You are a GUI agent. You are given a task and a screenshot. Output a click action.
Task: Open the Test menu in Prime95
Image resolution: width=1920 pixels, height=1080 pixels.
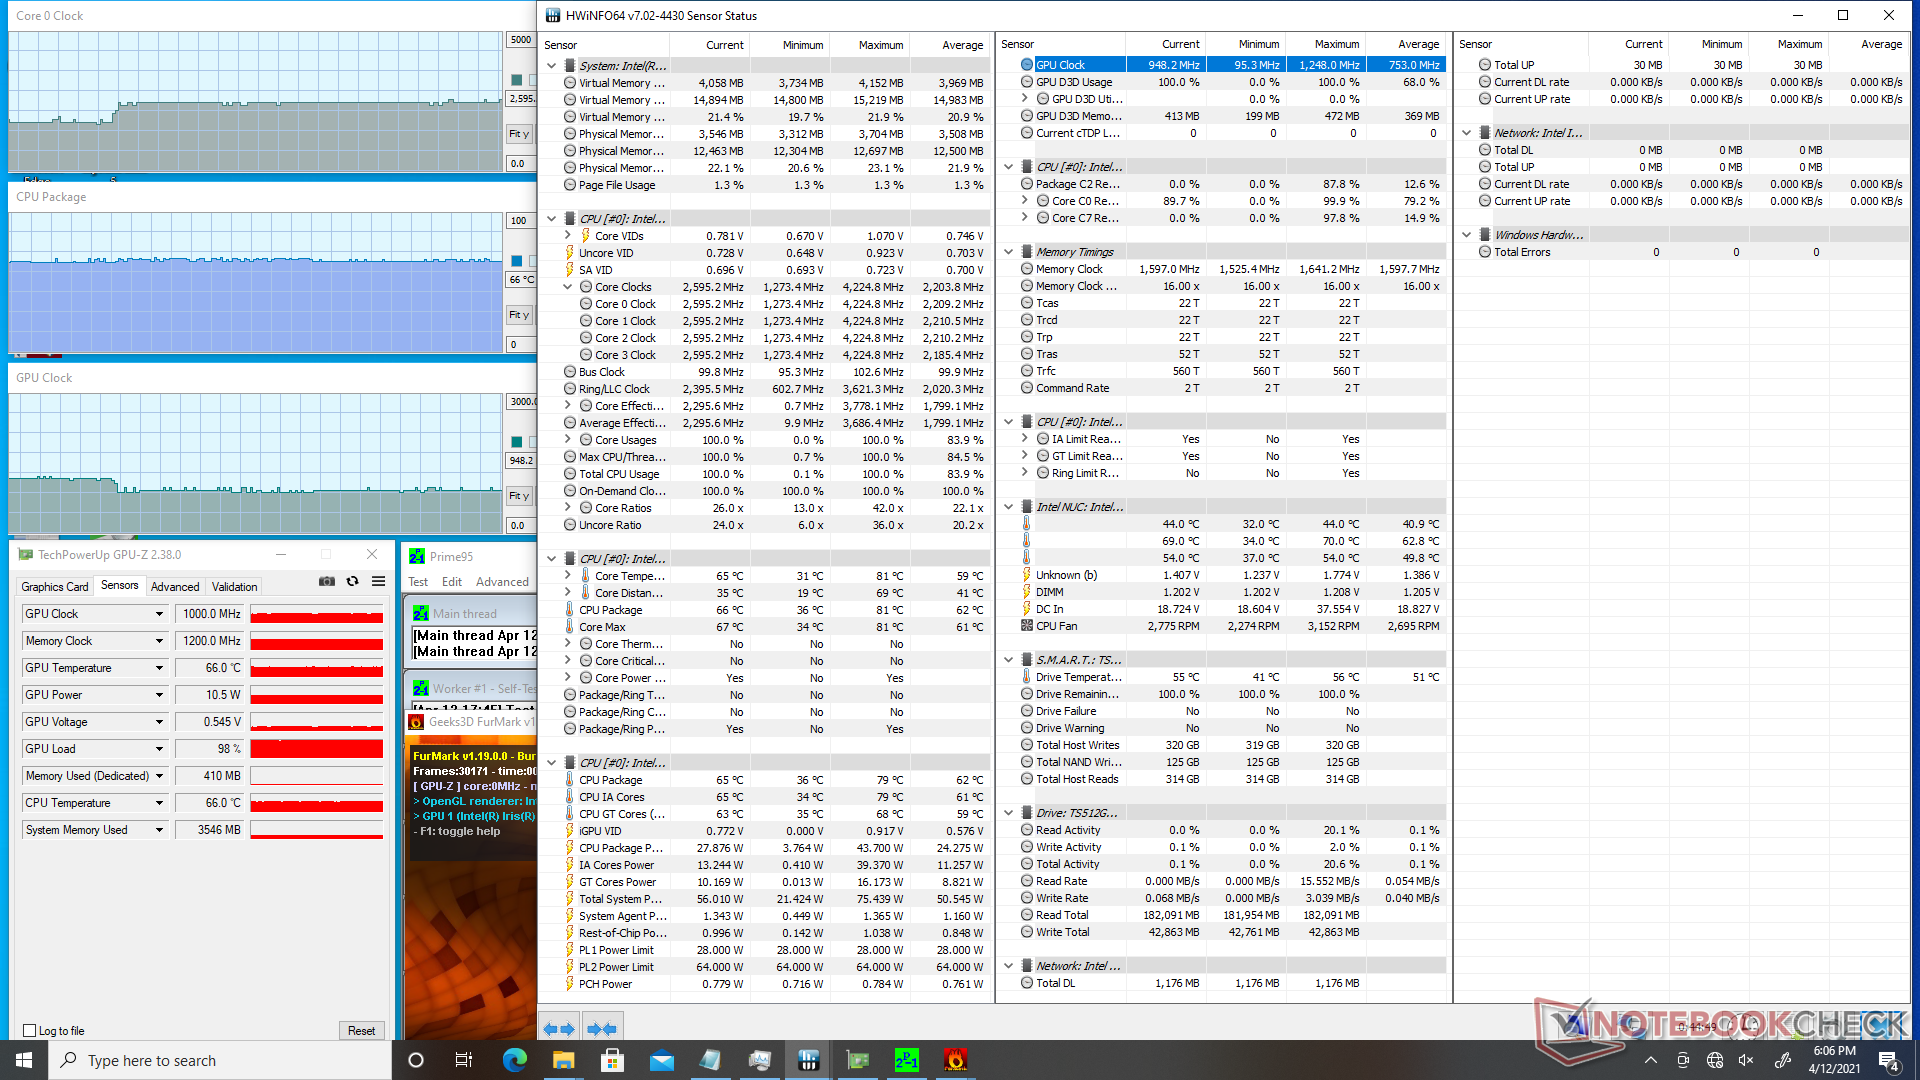[418, 582]
